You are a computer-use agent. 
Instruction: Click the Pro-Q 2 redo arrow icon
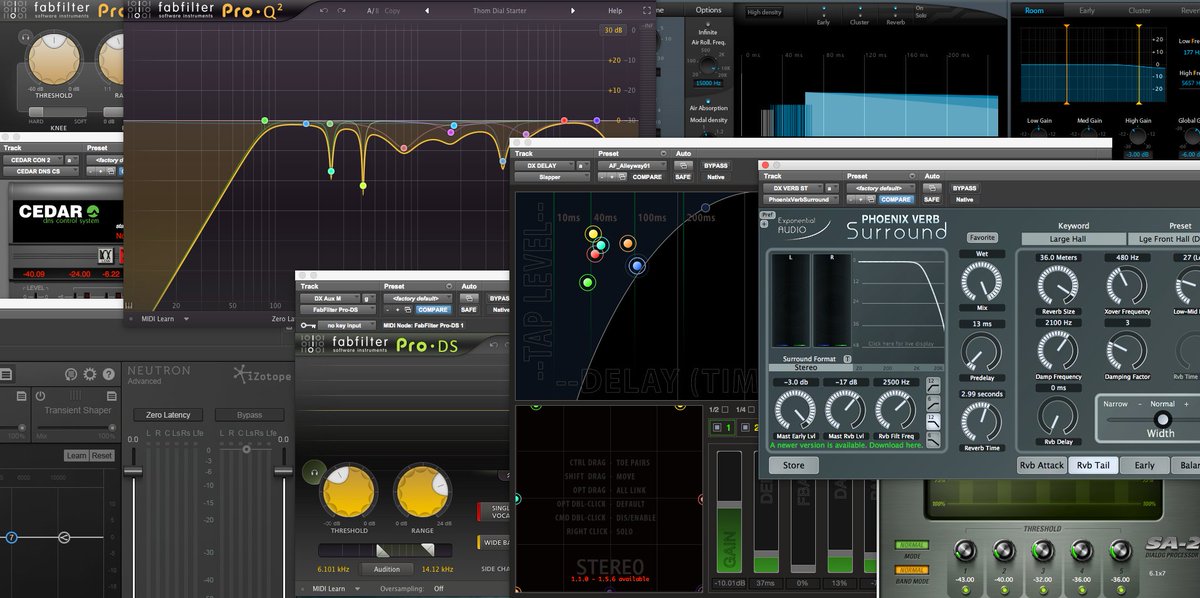tap(343, 10)
